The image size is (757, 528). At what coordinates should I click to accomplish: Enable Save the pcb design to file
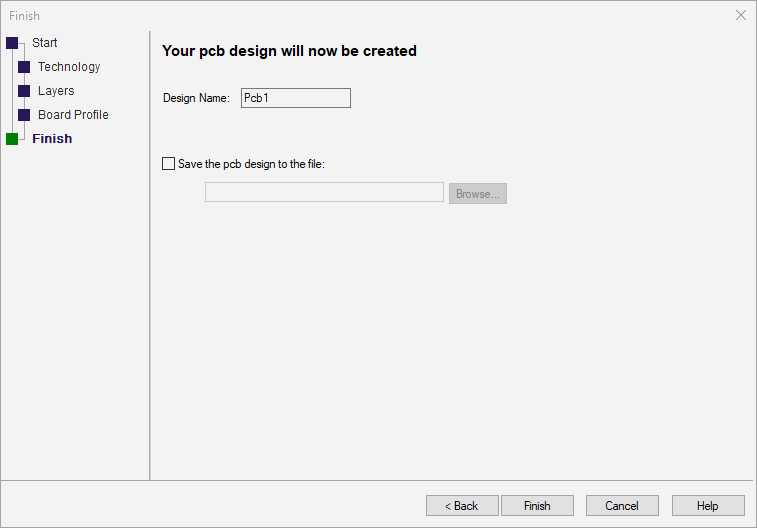point(168,163)
